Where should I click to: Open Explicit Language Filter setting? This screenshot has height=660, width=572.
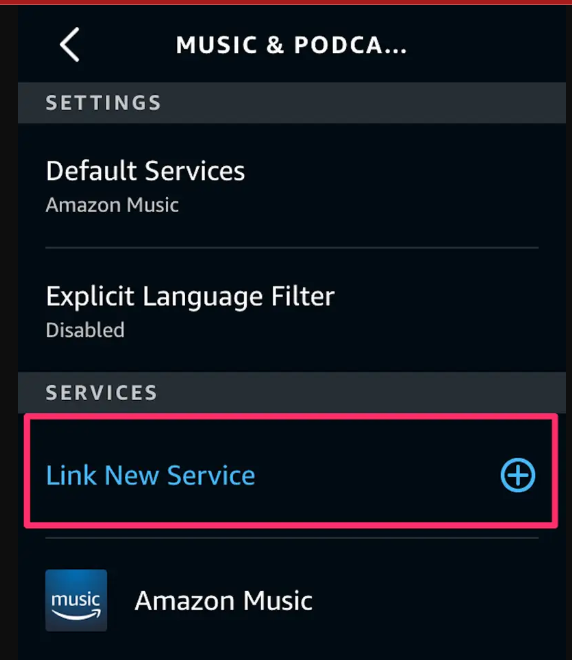pos(291,310)
